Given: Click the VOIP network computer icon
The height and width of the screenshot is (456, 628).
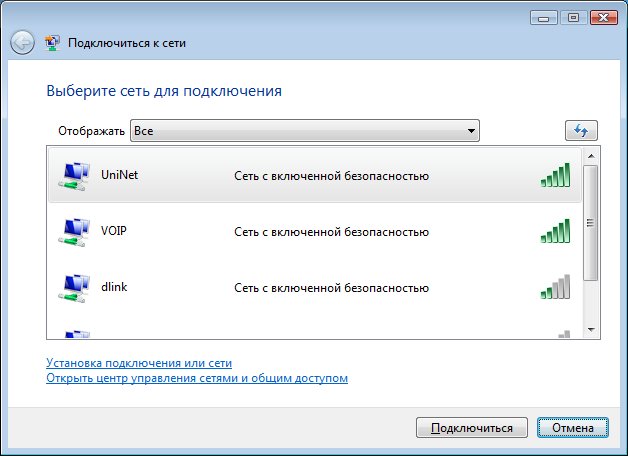Looking at the screenshot, I should coord(73,233).
